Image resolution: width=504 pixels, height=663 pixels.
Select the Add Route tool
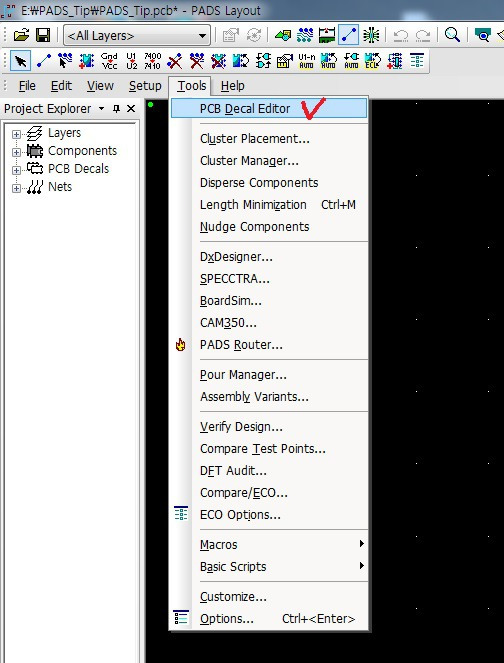point(65,61)
